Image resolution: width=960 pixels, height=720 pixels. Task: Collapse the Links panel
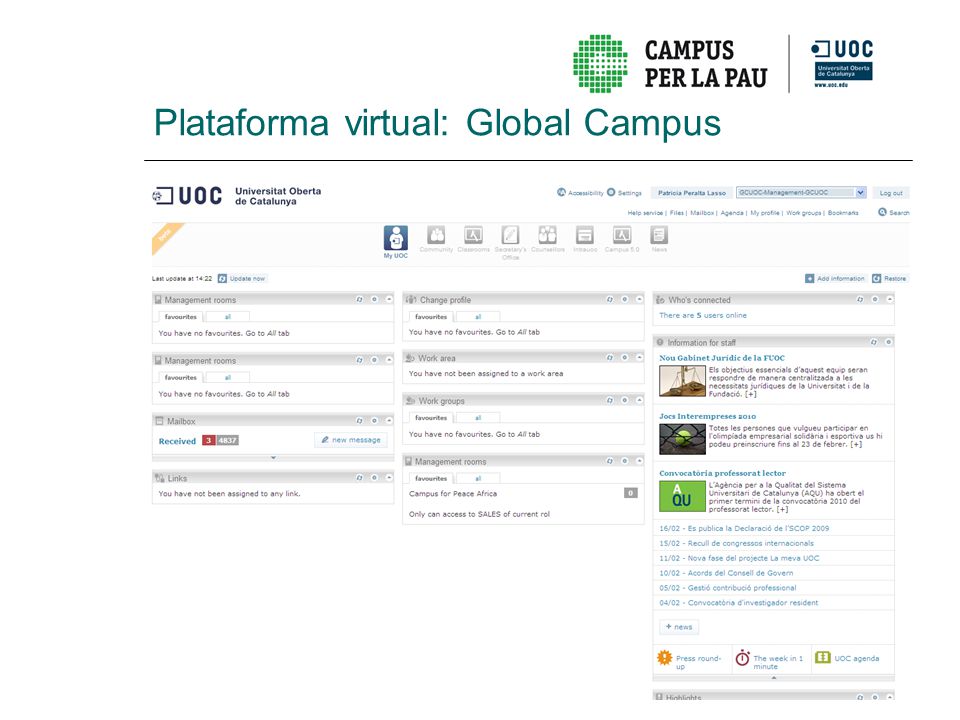(389, 478)
